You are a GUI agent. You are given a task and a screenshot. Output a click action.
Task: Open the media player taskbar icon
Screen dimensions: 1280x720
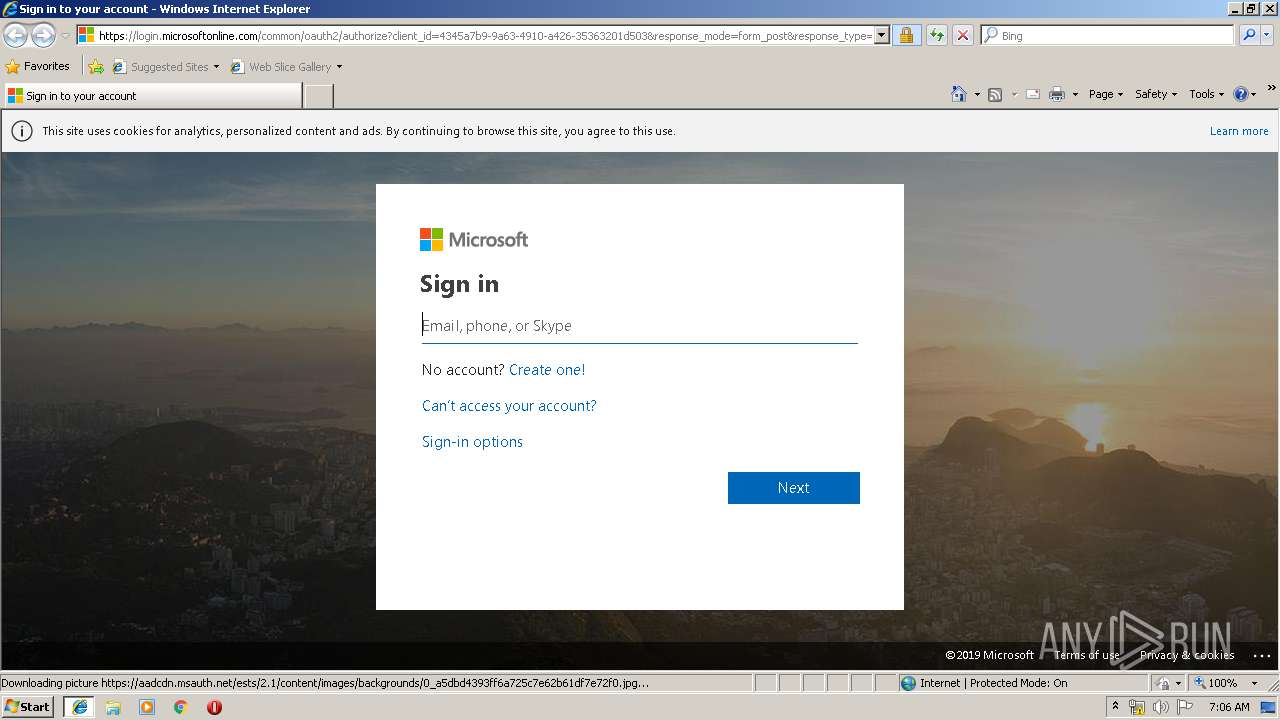[147, 707]
